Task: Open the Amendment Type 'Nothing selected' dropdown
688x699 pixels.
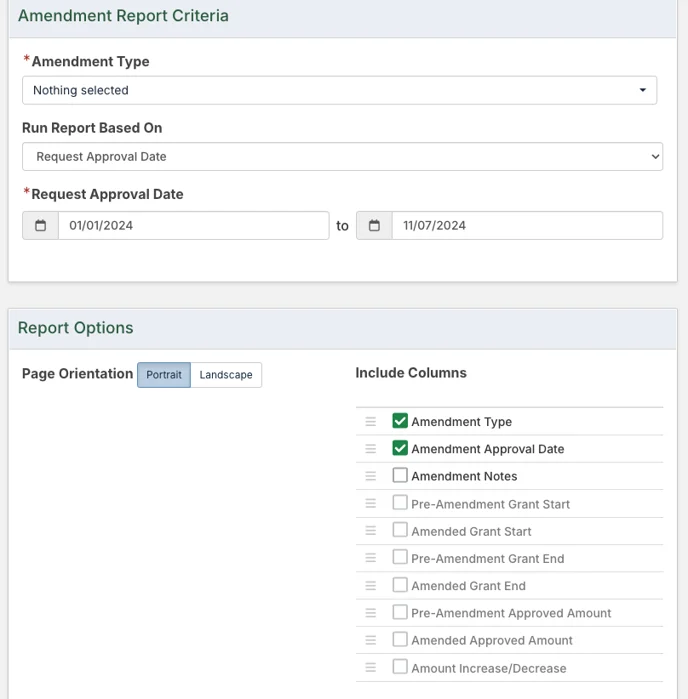Action: (339, 90)
